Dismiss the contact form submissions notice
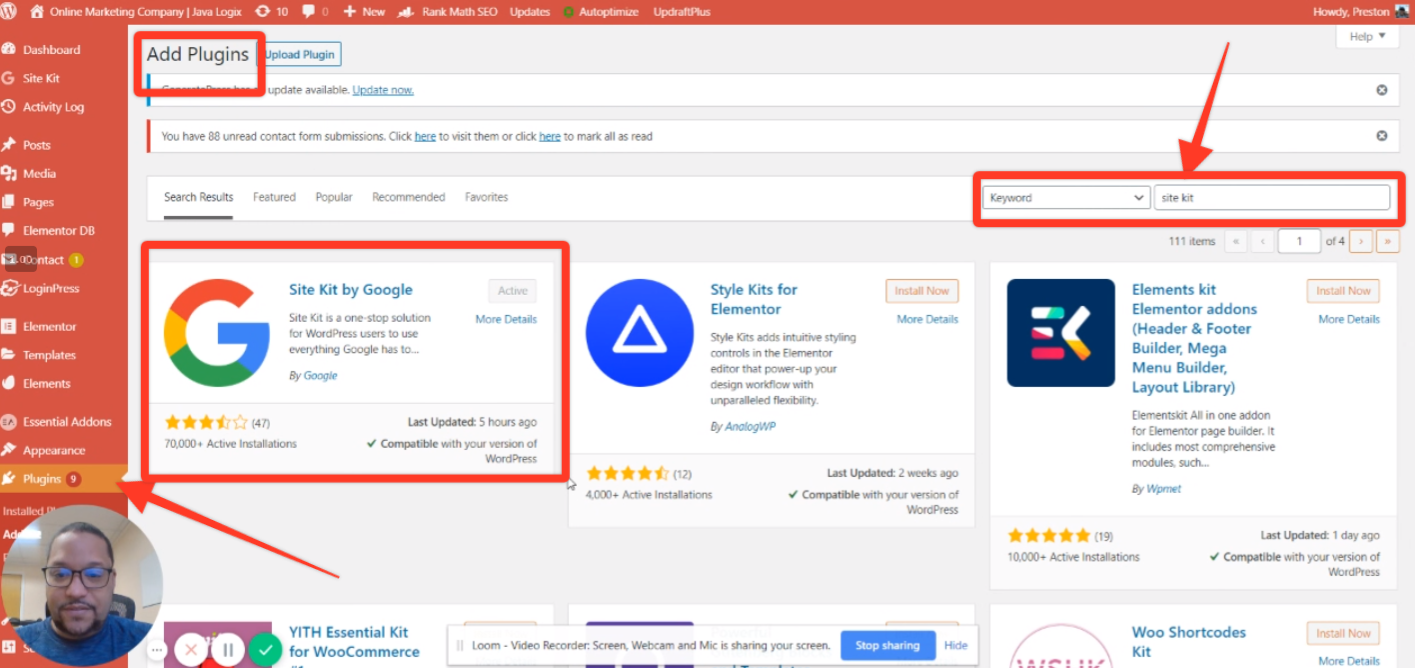 (x=1382, y=136)
